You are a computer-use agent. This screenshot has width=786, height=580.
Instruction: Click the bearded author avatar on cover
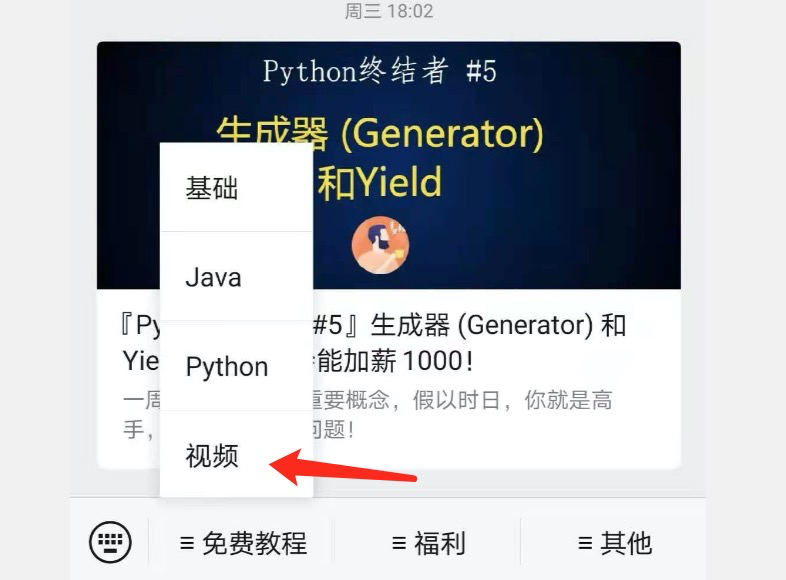(380, 245)
